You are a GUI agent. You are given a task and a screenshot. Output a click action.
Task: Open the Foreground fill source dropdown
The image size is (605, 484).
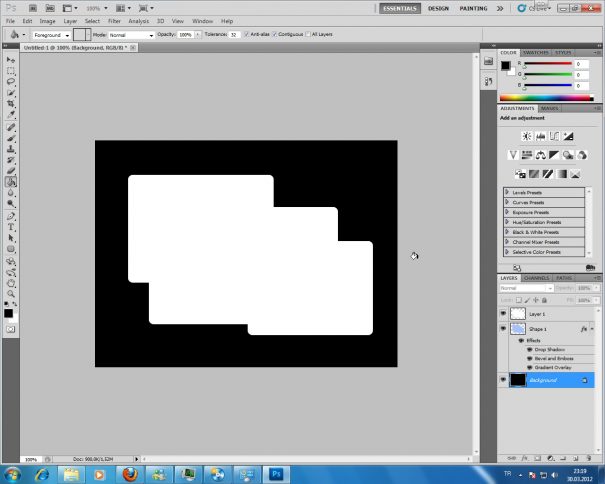coord(51,35)
